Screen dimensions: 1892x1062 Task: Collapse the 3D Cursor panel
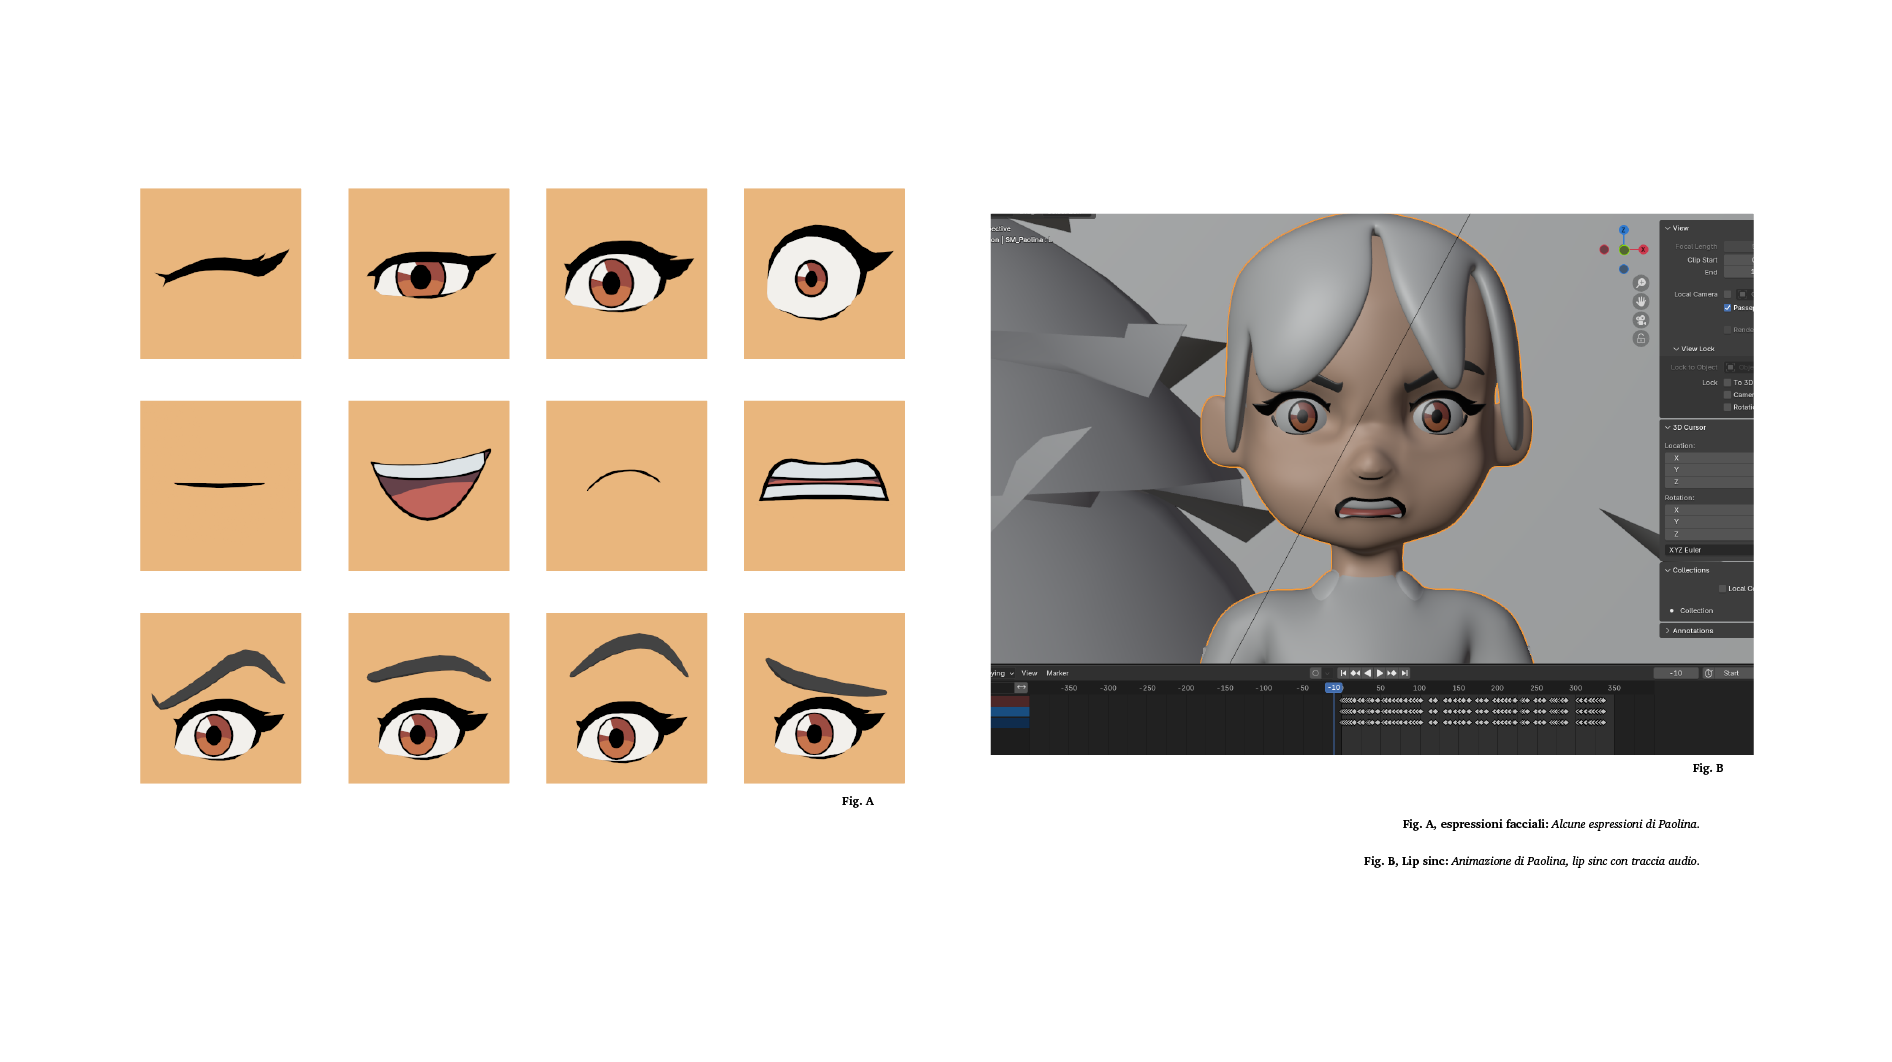(1668, 428)
